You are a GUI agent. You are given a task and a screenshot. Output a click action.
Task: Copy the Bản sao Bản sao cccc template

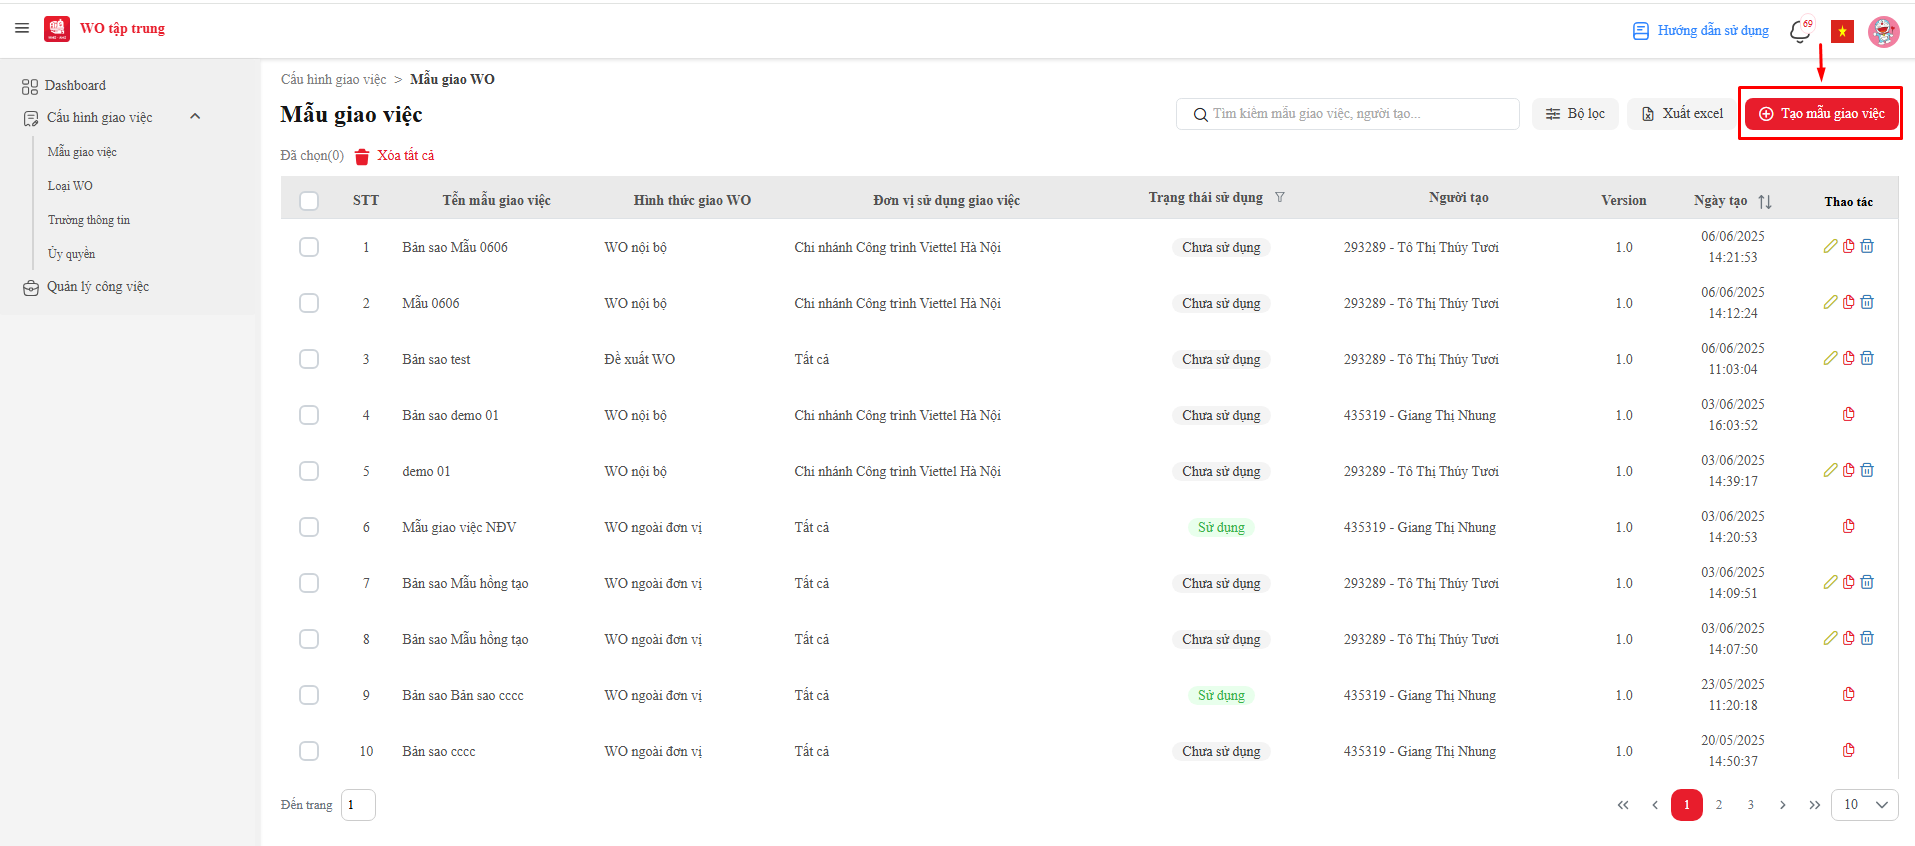tap(1849, 694)
